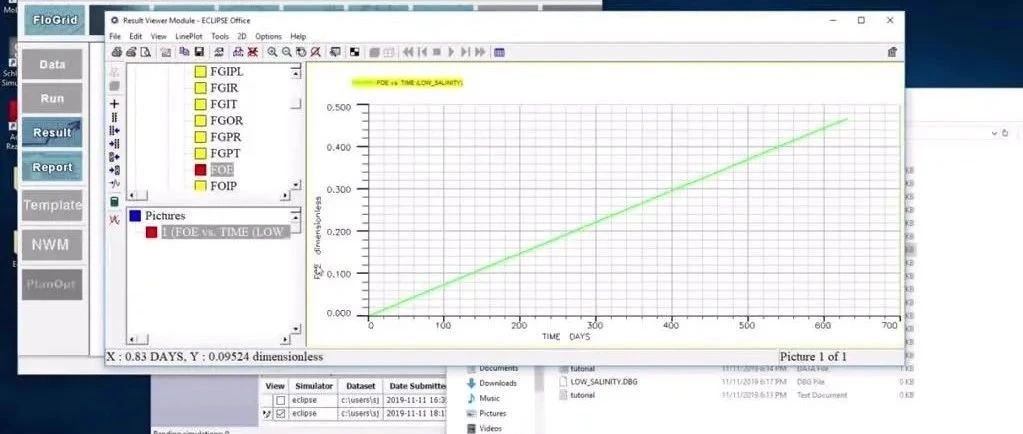Click the Copy icon in the toolbar
Image resolution: width=1023 pixels, height=434 pixels.
point(184,52)
